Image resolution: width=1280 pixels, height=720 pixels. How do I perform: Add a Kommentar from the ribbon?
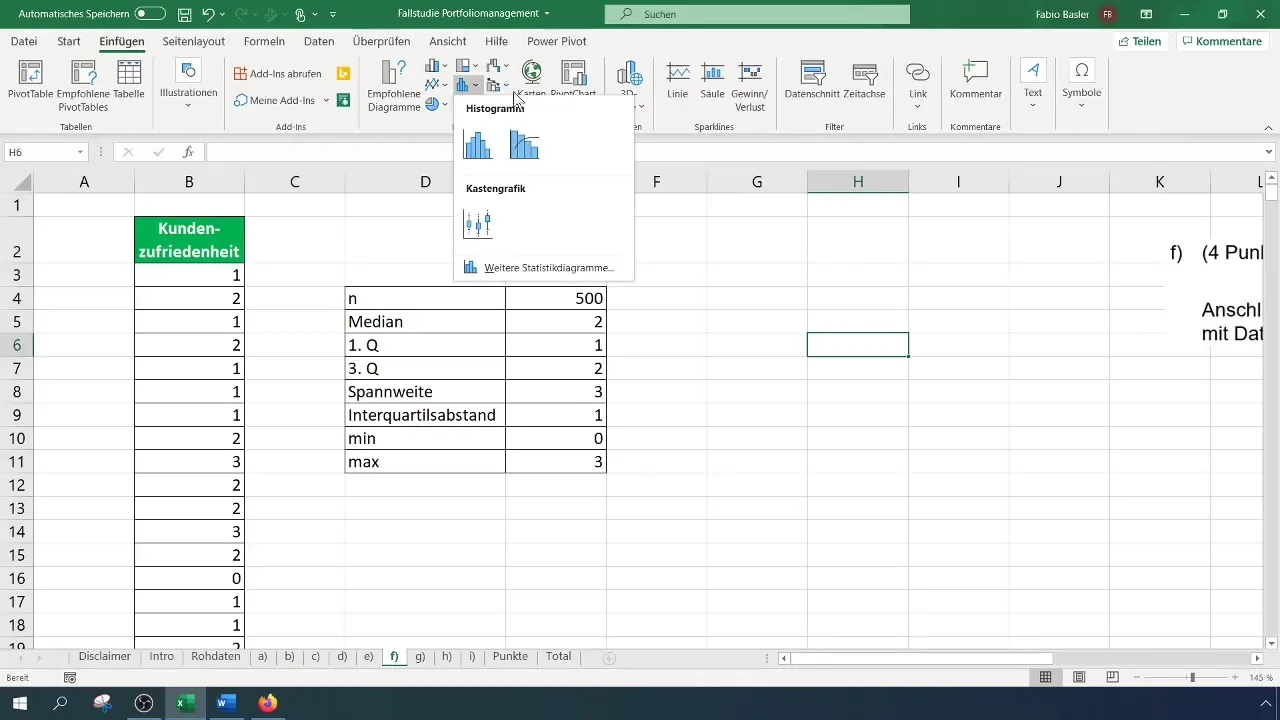coord(976,80)
